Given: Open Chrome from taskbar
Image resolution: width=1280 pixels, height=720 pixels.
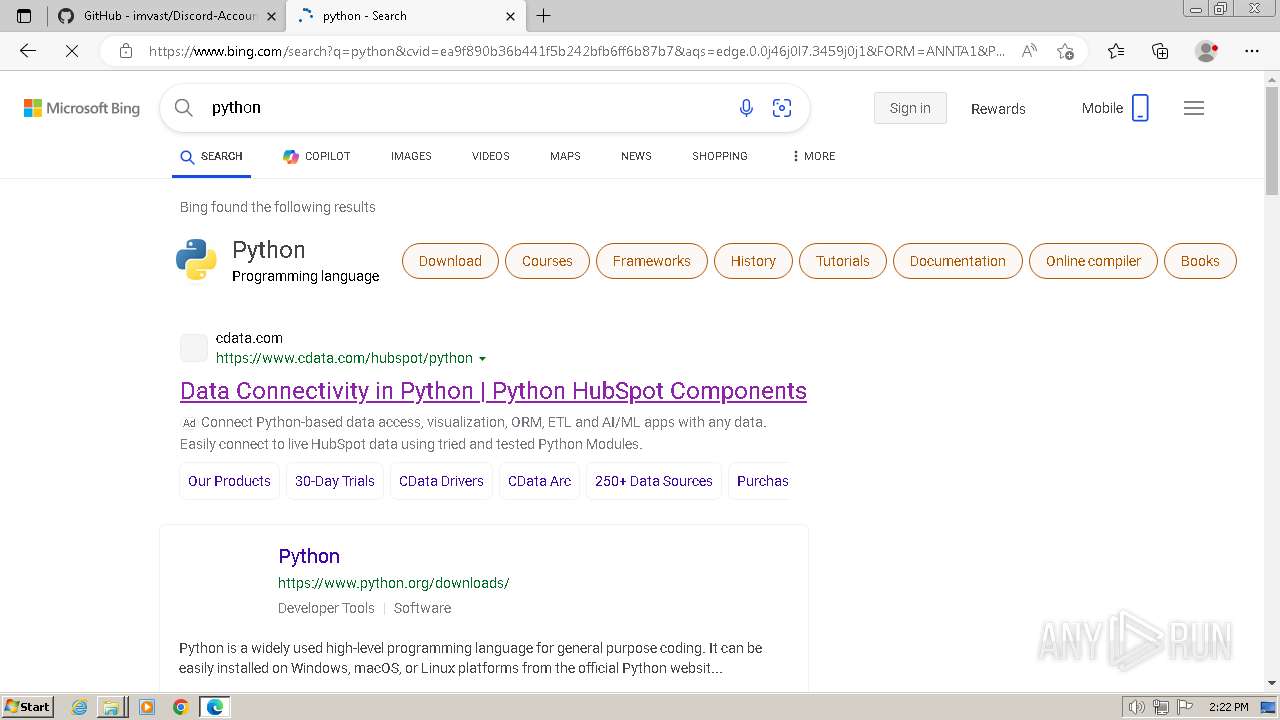Looking at the screenshot, I should [180, 707].
